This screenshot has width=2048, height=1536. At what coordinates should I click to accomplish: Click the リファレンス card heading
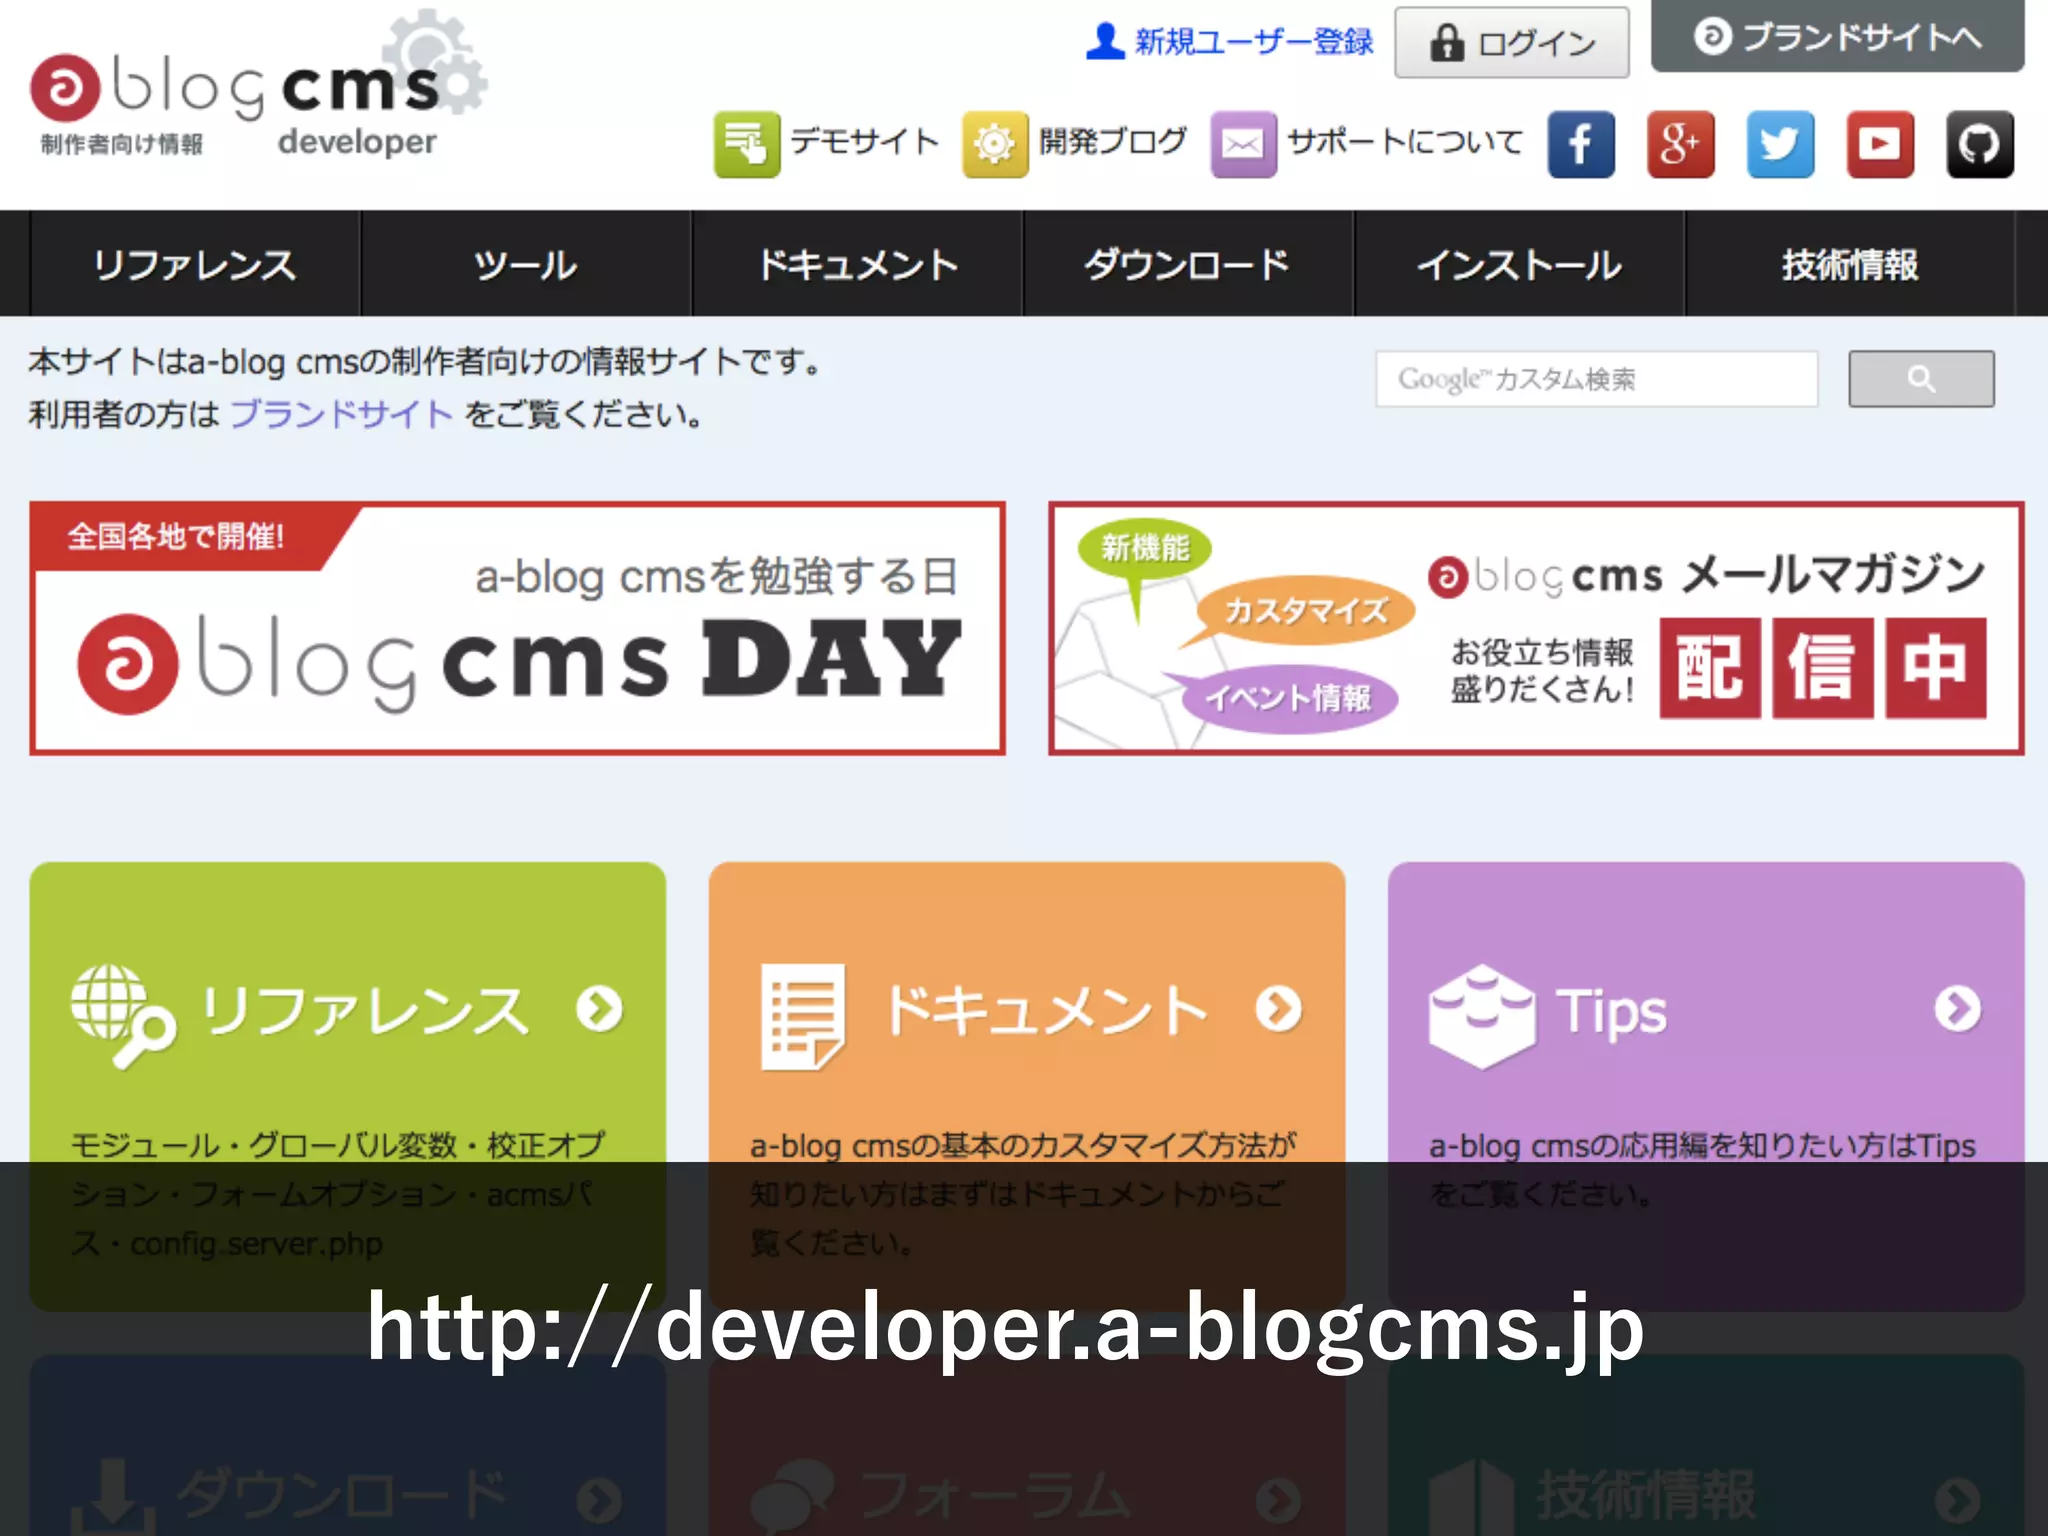[365, 1010]
